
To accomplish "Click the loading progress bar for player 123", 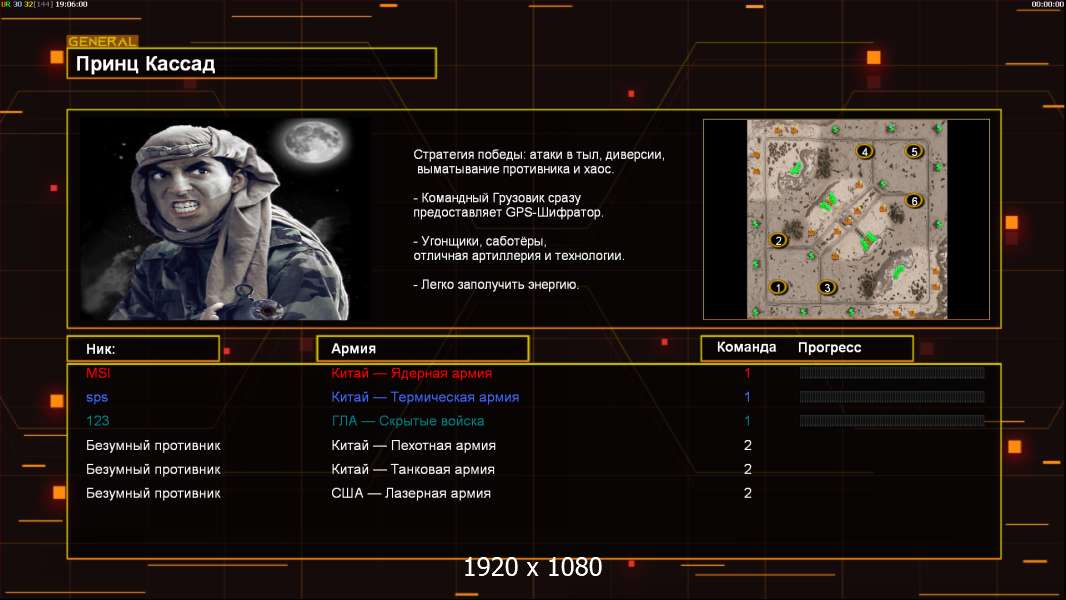I will [892, 421].
